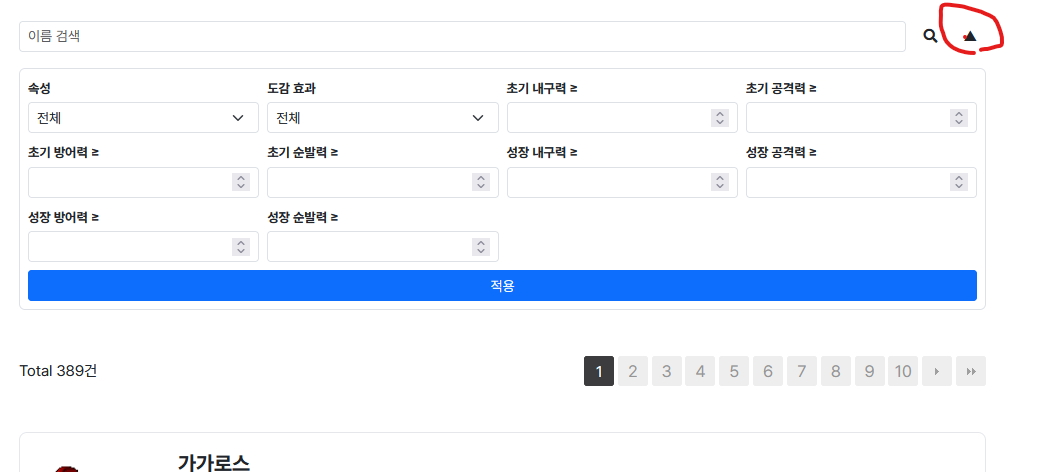Focus the 이름 검색 search field
1058x472 pixels.
tap(462, 37)
